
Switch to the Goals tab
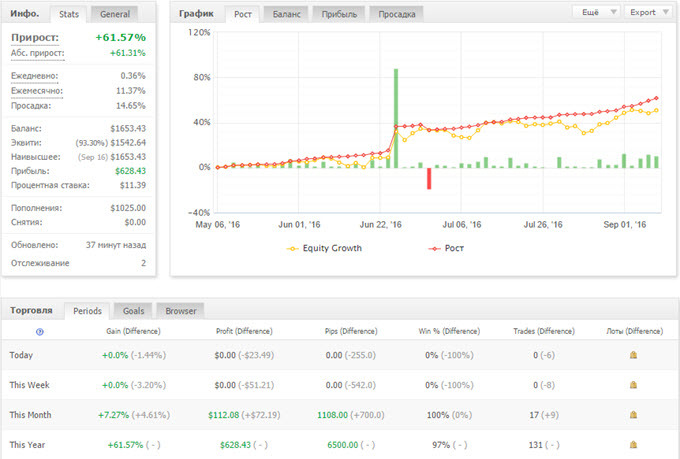pos(133,311)
